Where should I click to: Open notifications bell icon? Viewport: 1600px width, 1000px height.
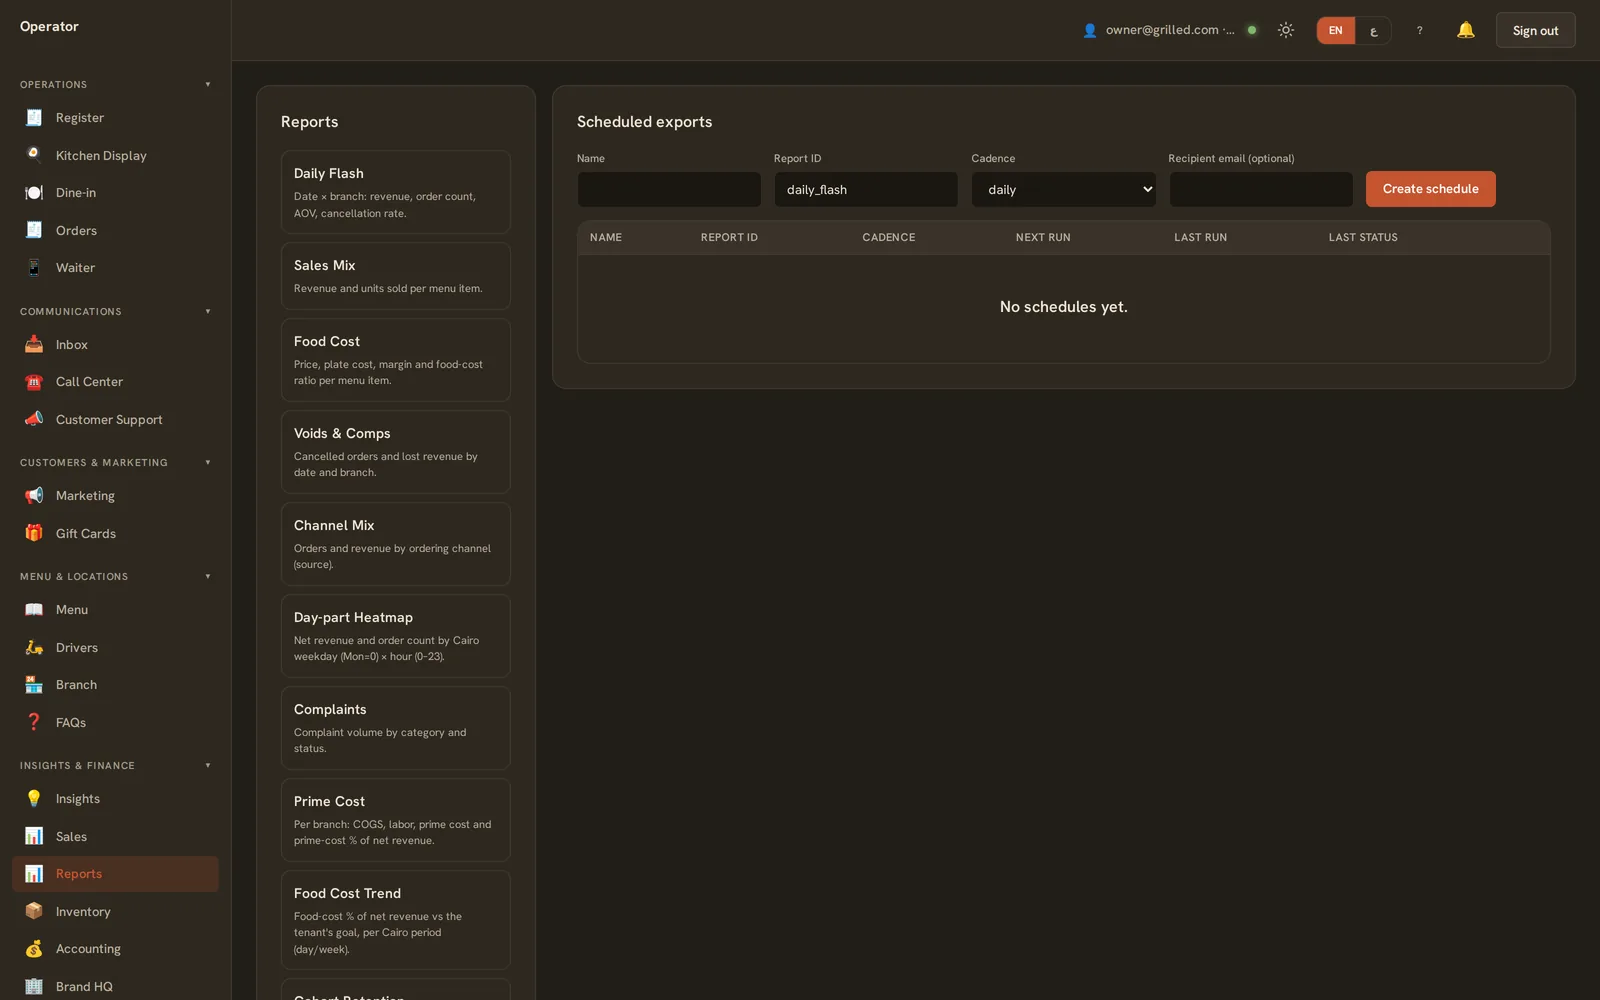point(1465,30)
